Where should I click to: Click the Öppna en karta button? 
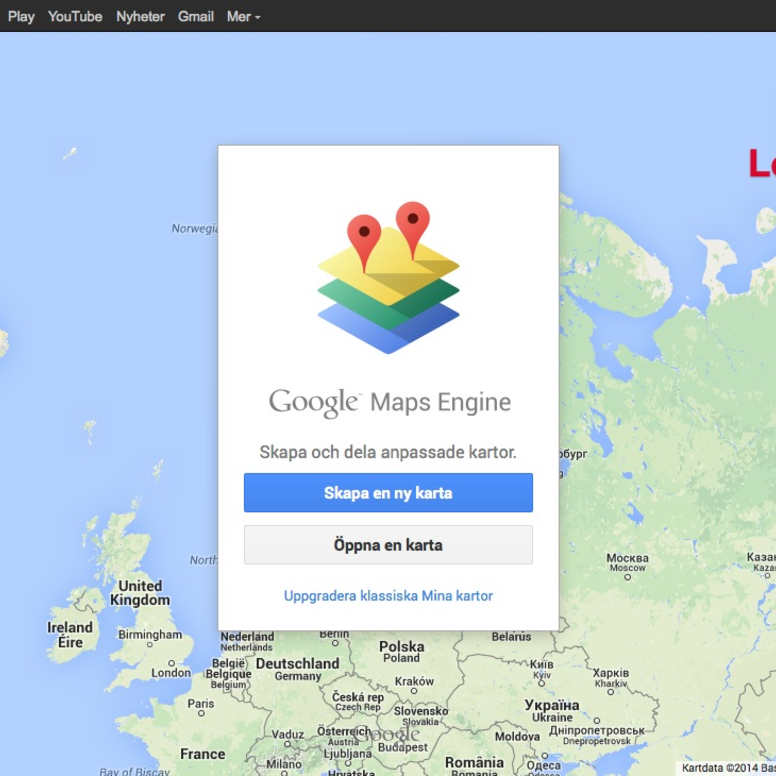pos(388,545)
